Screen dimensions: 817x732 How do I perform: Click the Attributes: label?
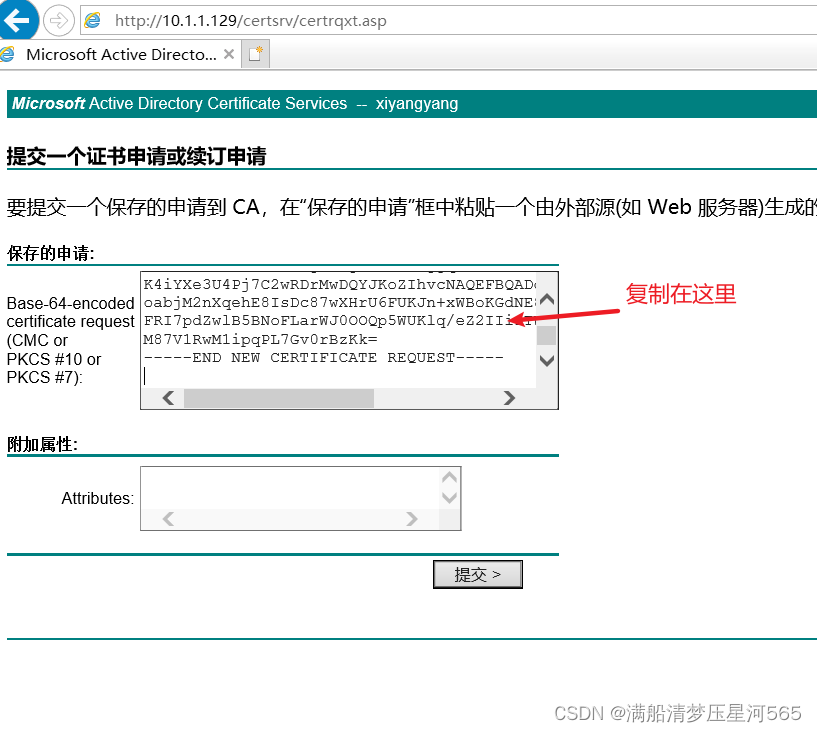[x=97, y=498]
